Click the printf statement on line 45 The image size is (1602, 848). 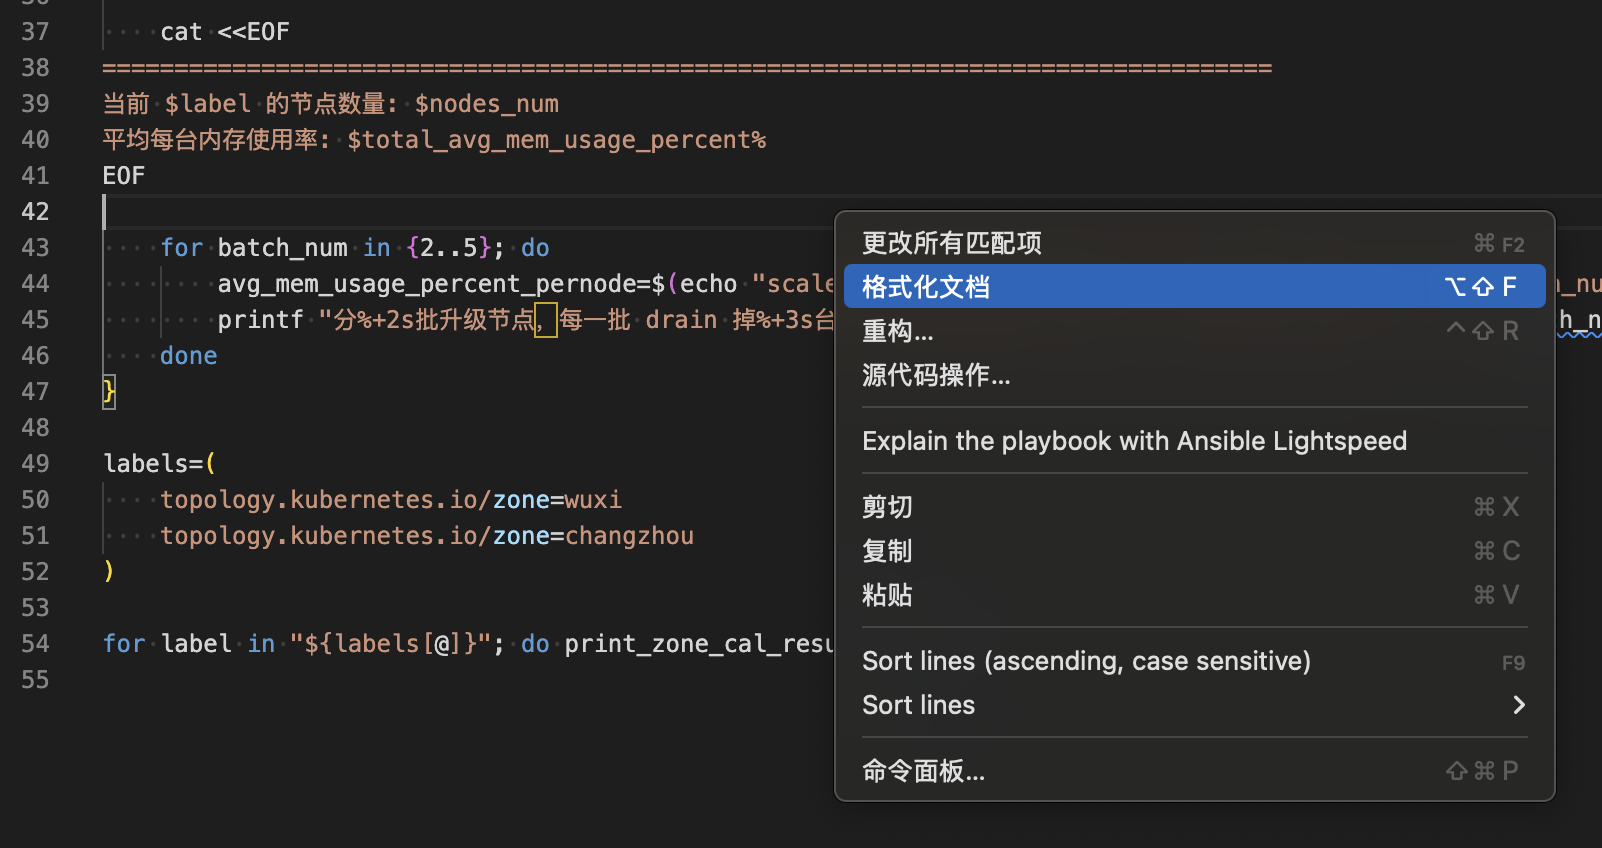[526, 320]
